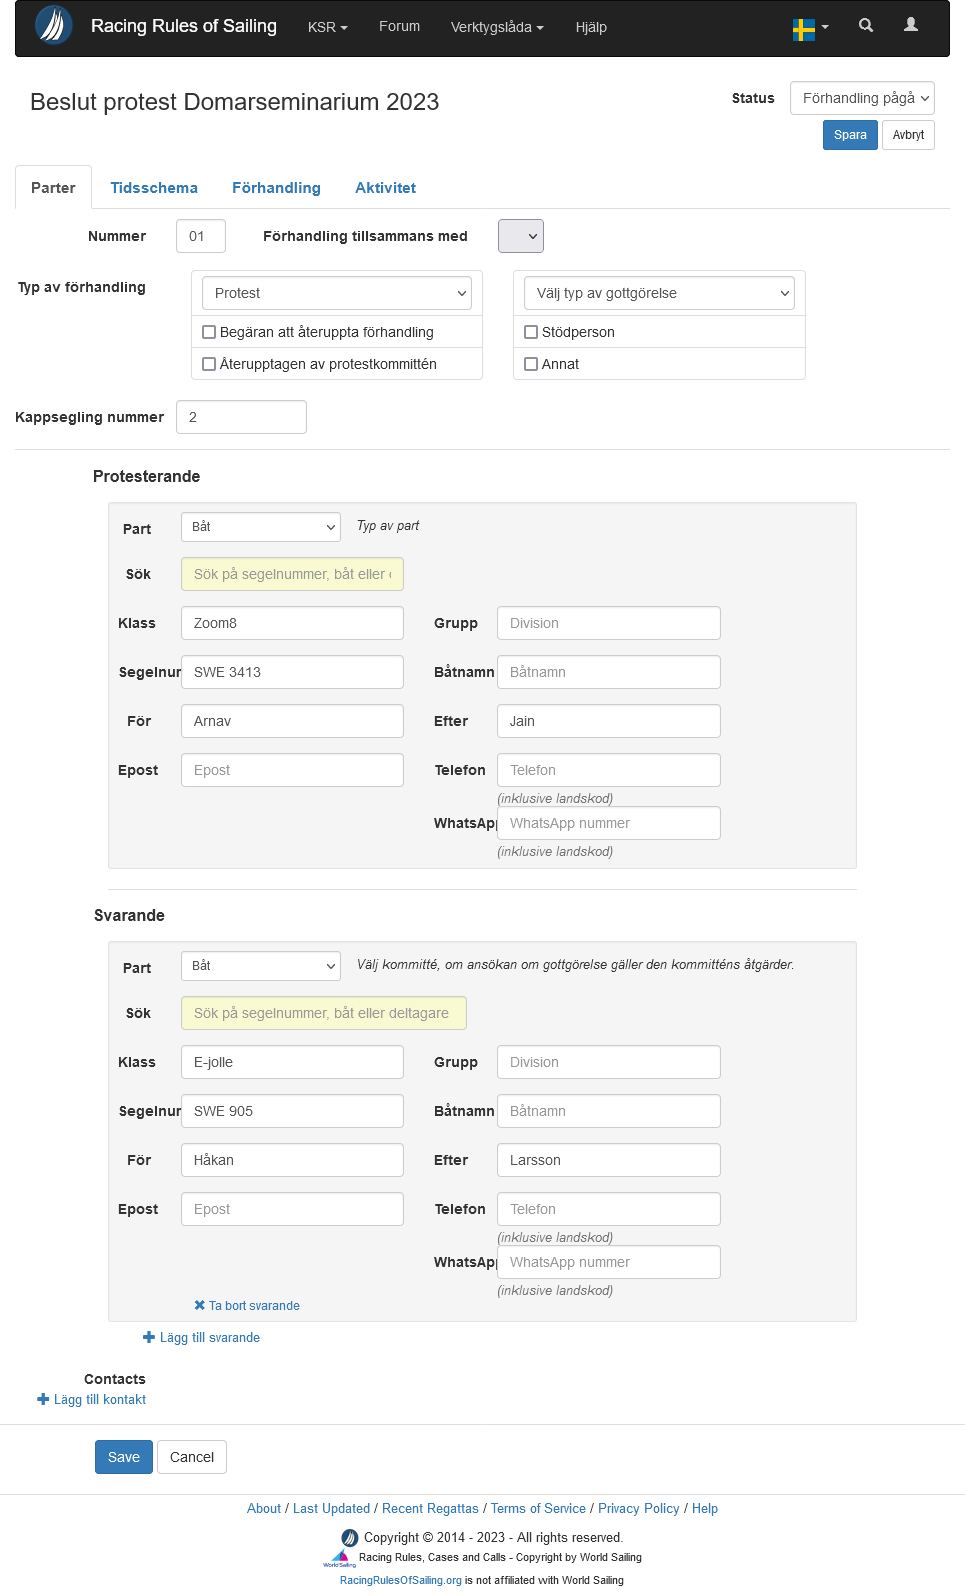The image size is (965, 1596).
Task: Click the Racing Rules of Sailing logo
Action: point(54,26)
